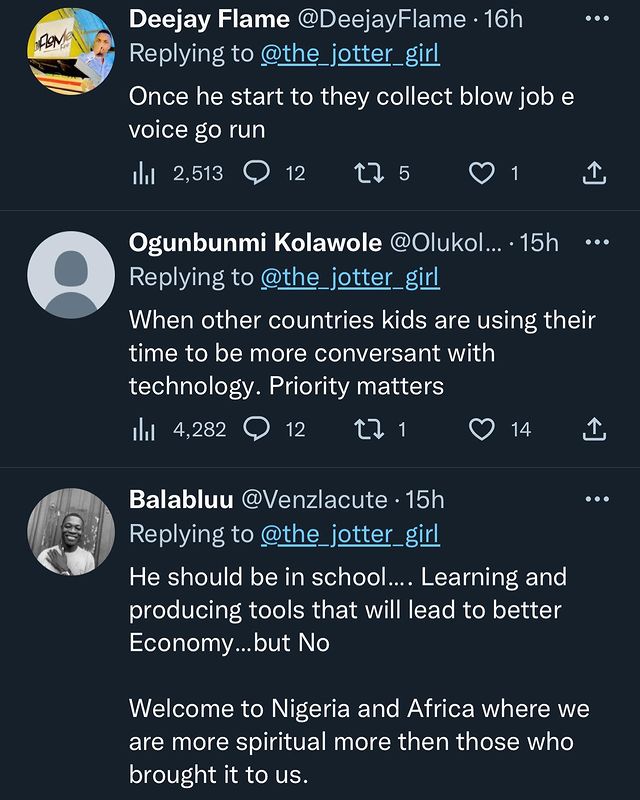Open Deejay Flame's profile picture
Screen dimensions: 640x800
[x=68, y=49]
